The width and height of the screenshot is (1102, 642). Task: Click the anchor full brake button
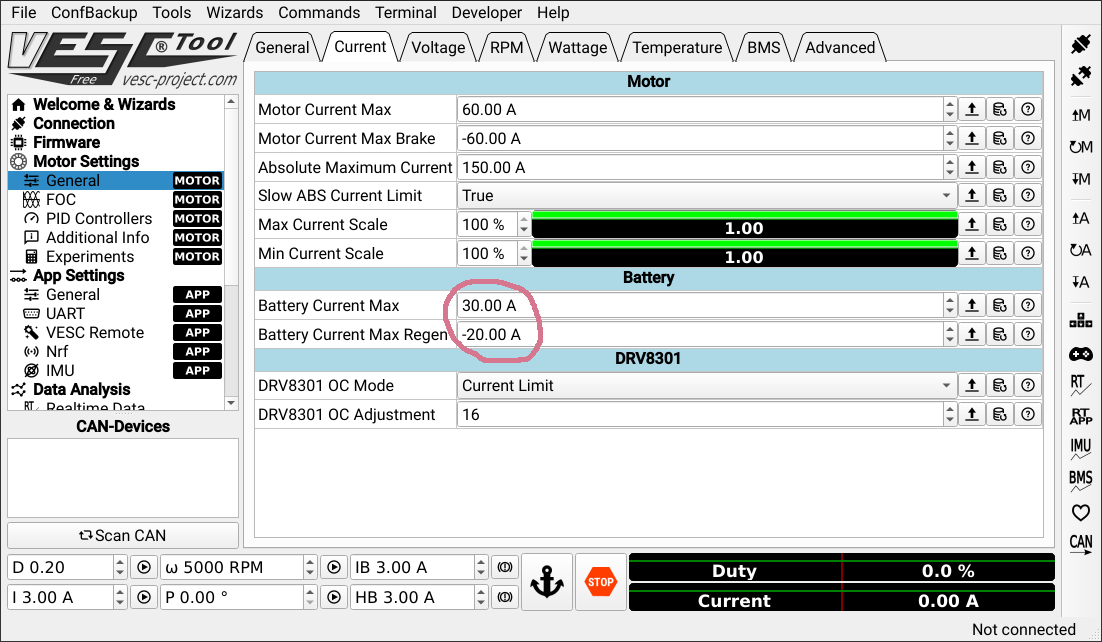[547, 582]
